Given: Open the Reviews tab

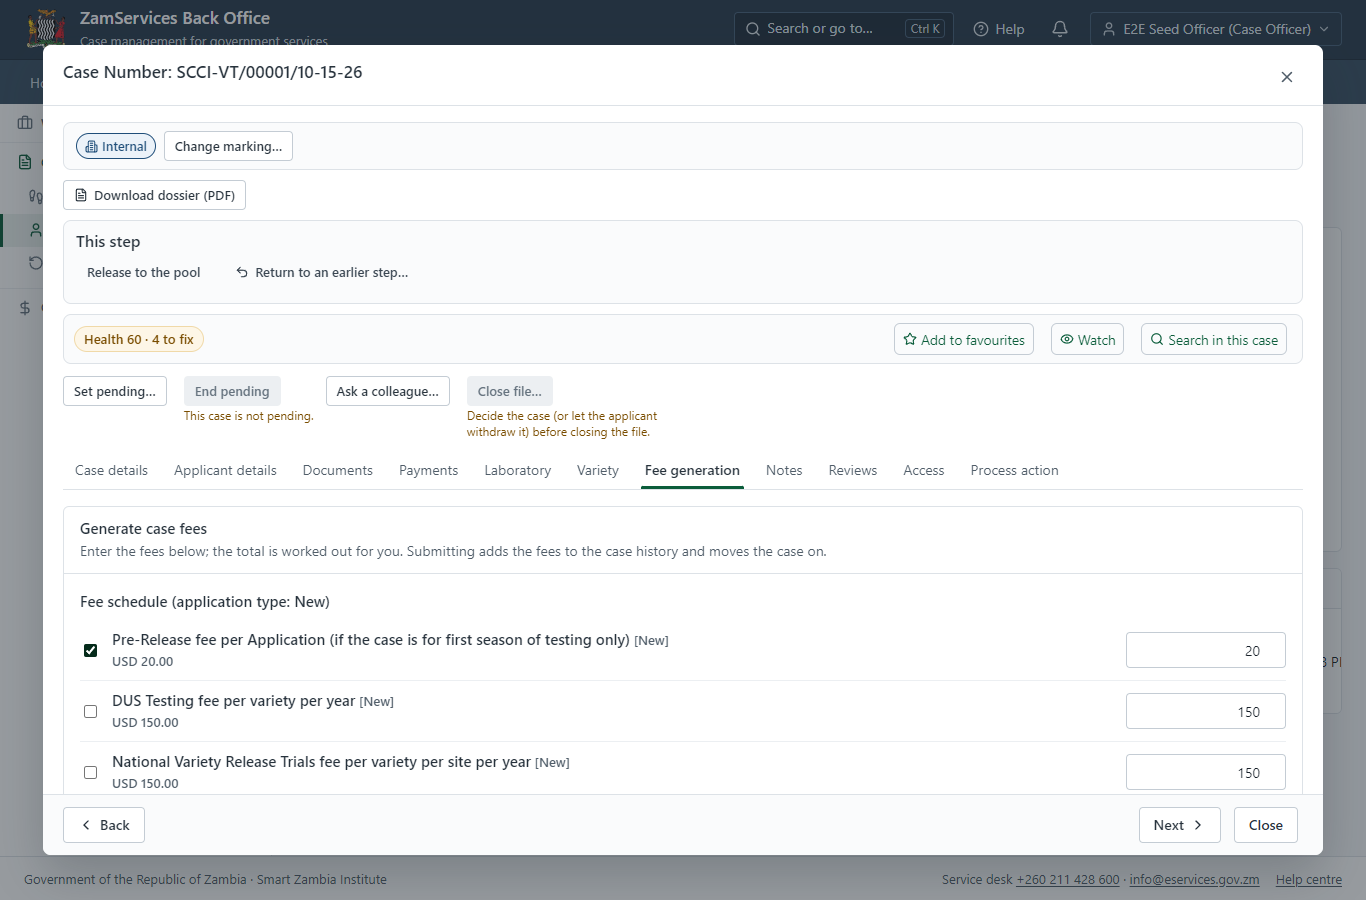Looking at the screenshot, I should 853,470.
